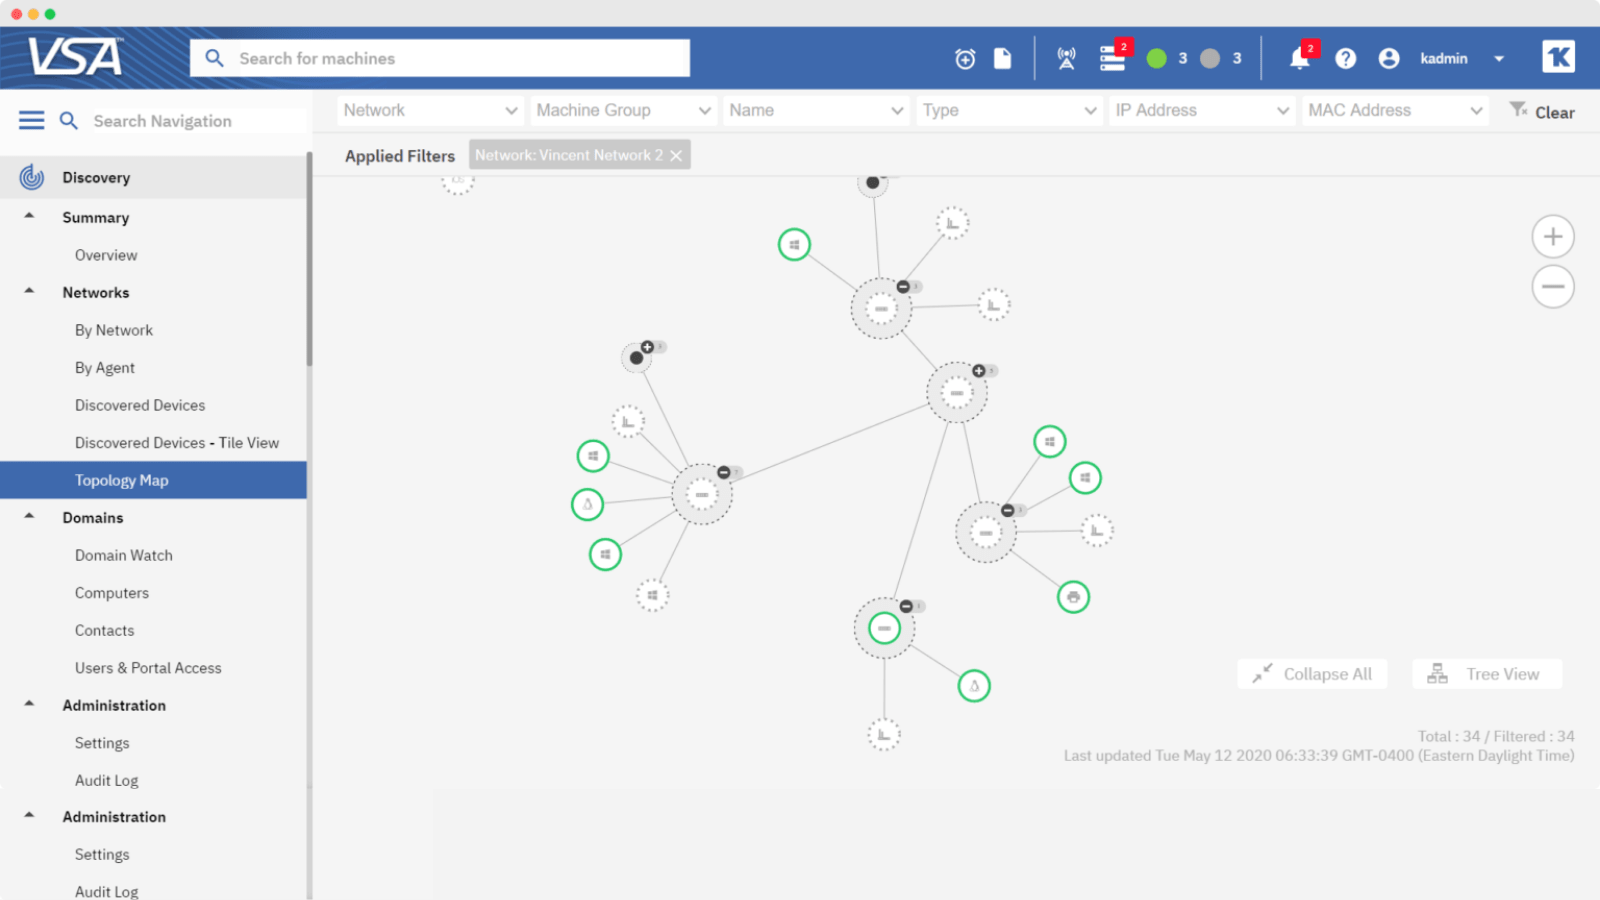Select the gray dotted Windows device node
This screenshot has height=900, width=1600.
pos(652,595)
